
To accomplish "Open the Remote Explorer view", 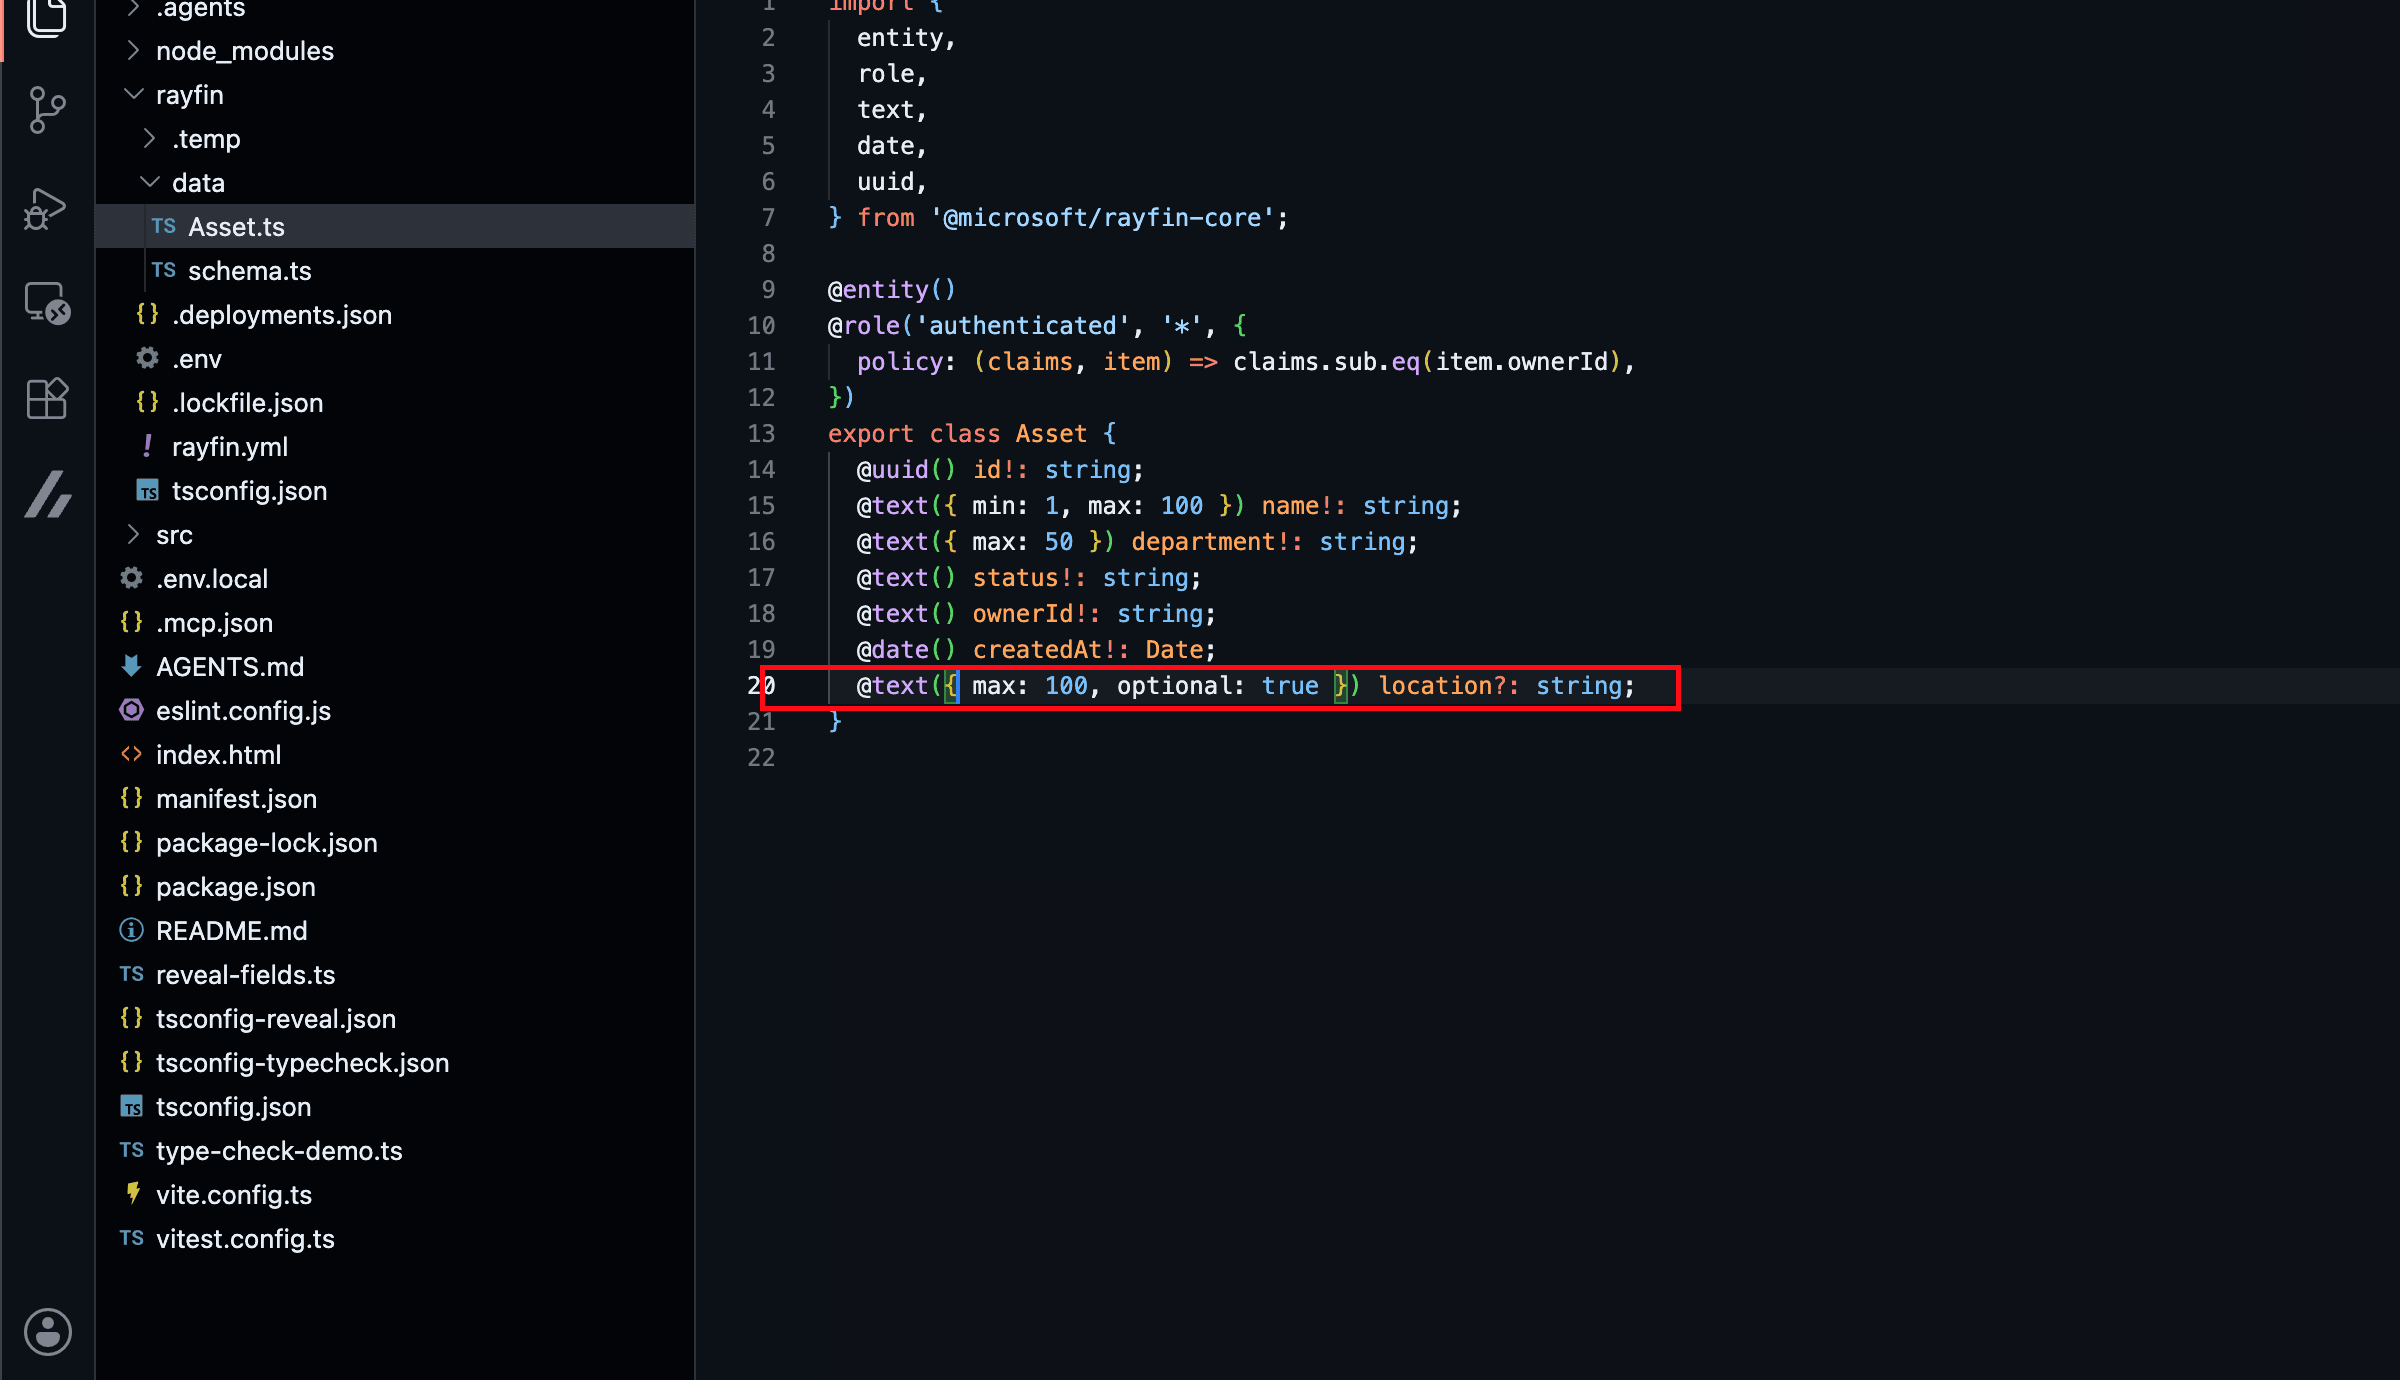I will click(x=47, y=302).
